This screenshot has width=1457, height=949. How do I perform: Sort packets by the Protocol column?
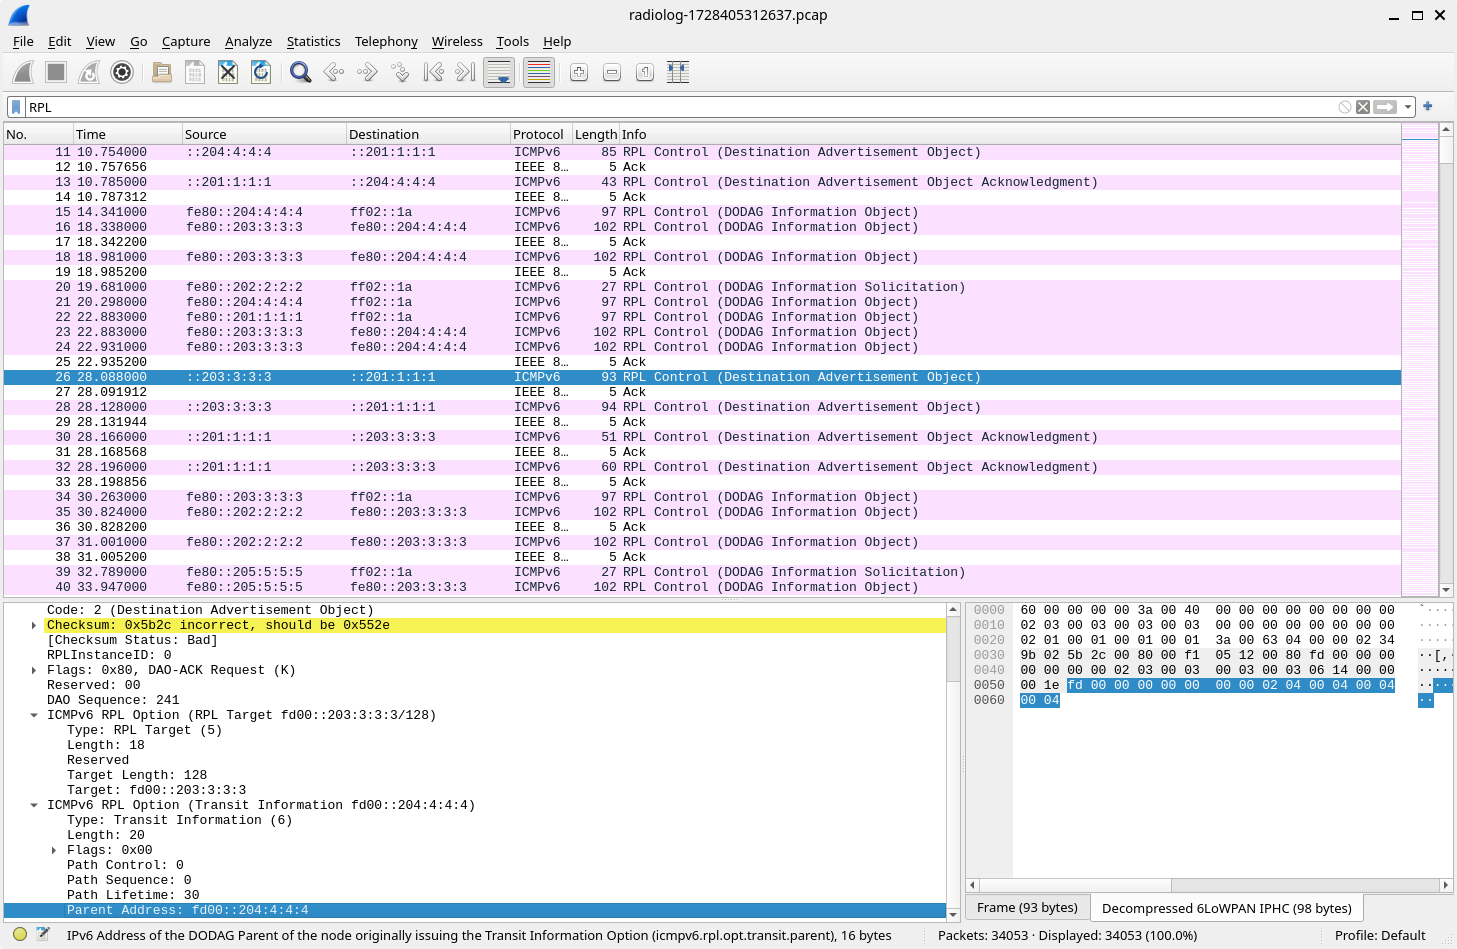point(540,134)
